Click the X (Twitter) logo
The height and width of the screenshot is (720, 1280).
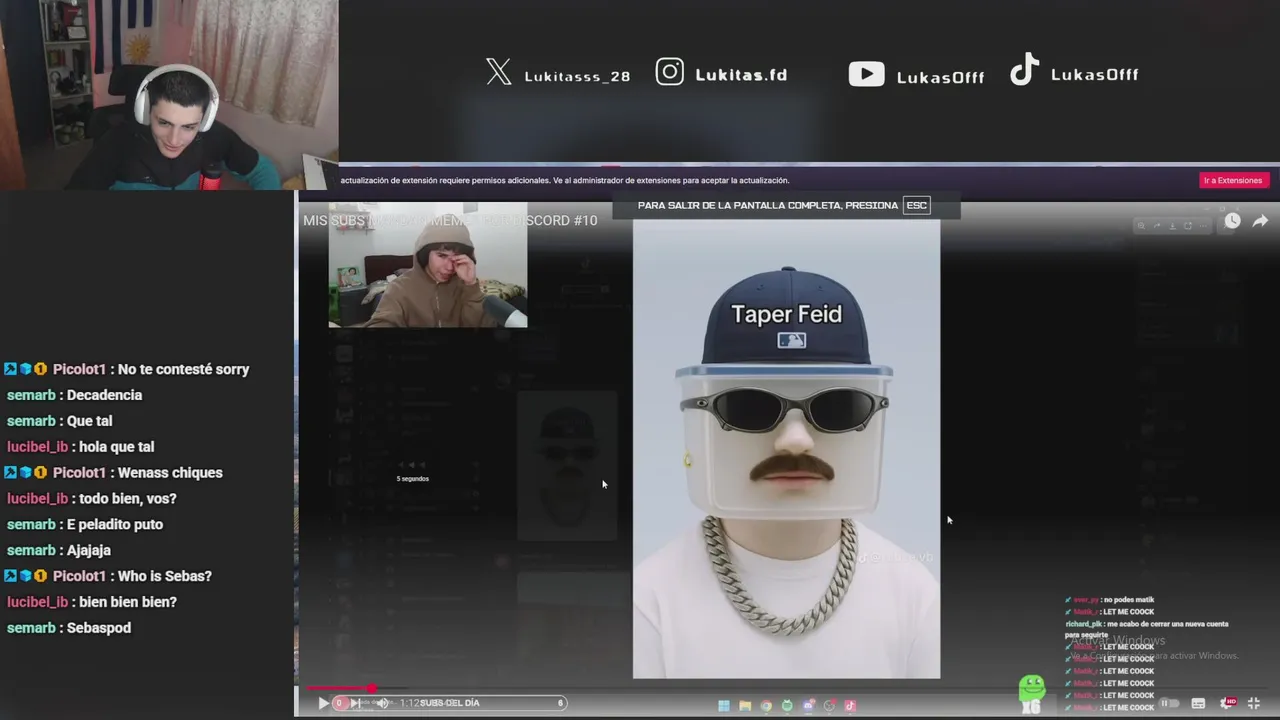pos(498,72)
